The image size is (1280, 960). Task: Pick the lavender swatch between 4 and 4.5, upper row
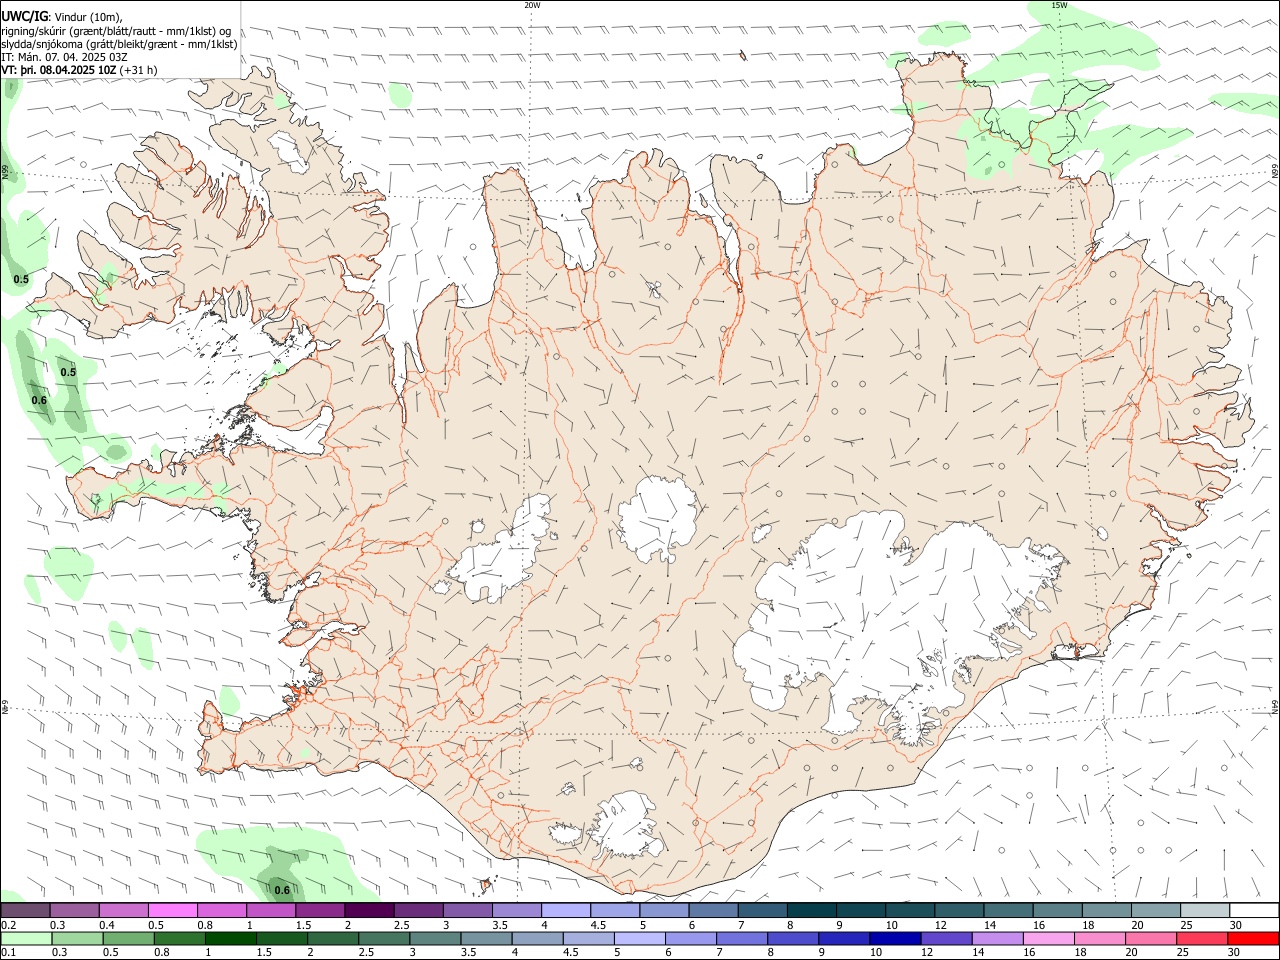(x=566, y=911)
